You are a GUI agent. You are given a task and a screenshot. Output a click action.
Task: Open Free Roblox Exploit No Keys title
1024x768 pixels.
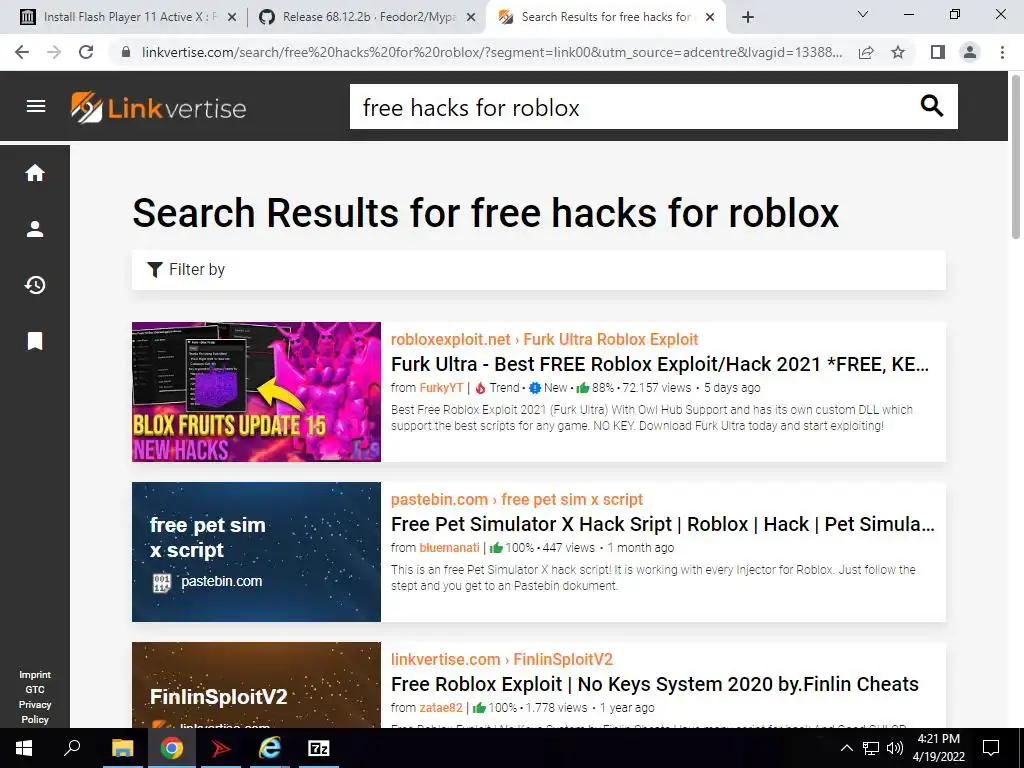click(x=654, y=684)
